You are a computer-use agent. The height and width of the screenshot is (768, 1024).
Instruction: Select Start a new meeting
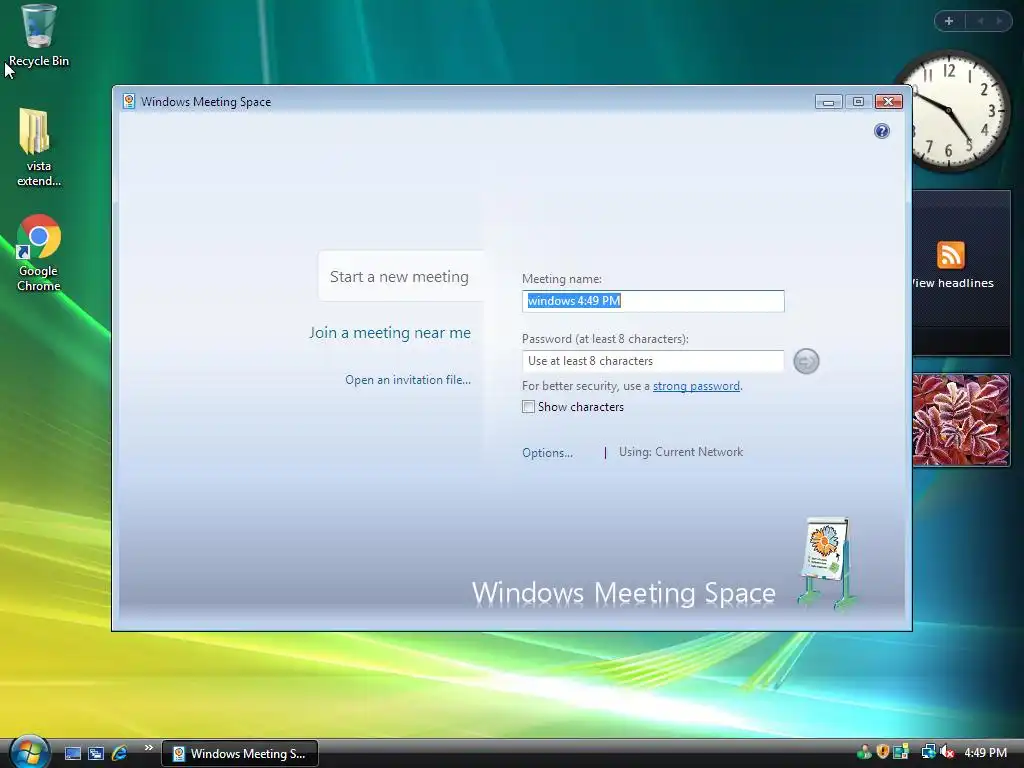click(399, 276)
